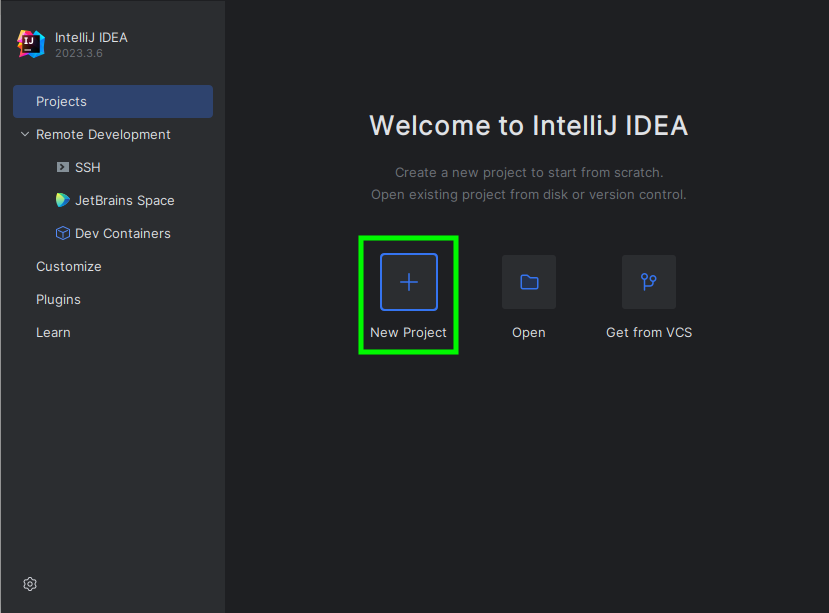Image resolution: width=829 pixels, height=613 pixels.
Task: Select the SSH remote development icon
Action: coord(62,167)
